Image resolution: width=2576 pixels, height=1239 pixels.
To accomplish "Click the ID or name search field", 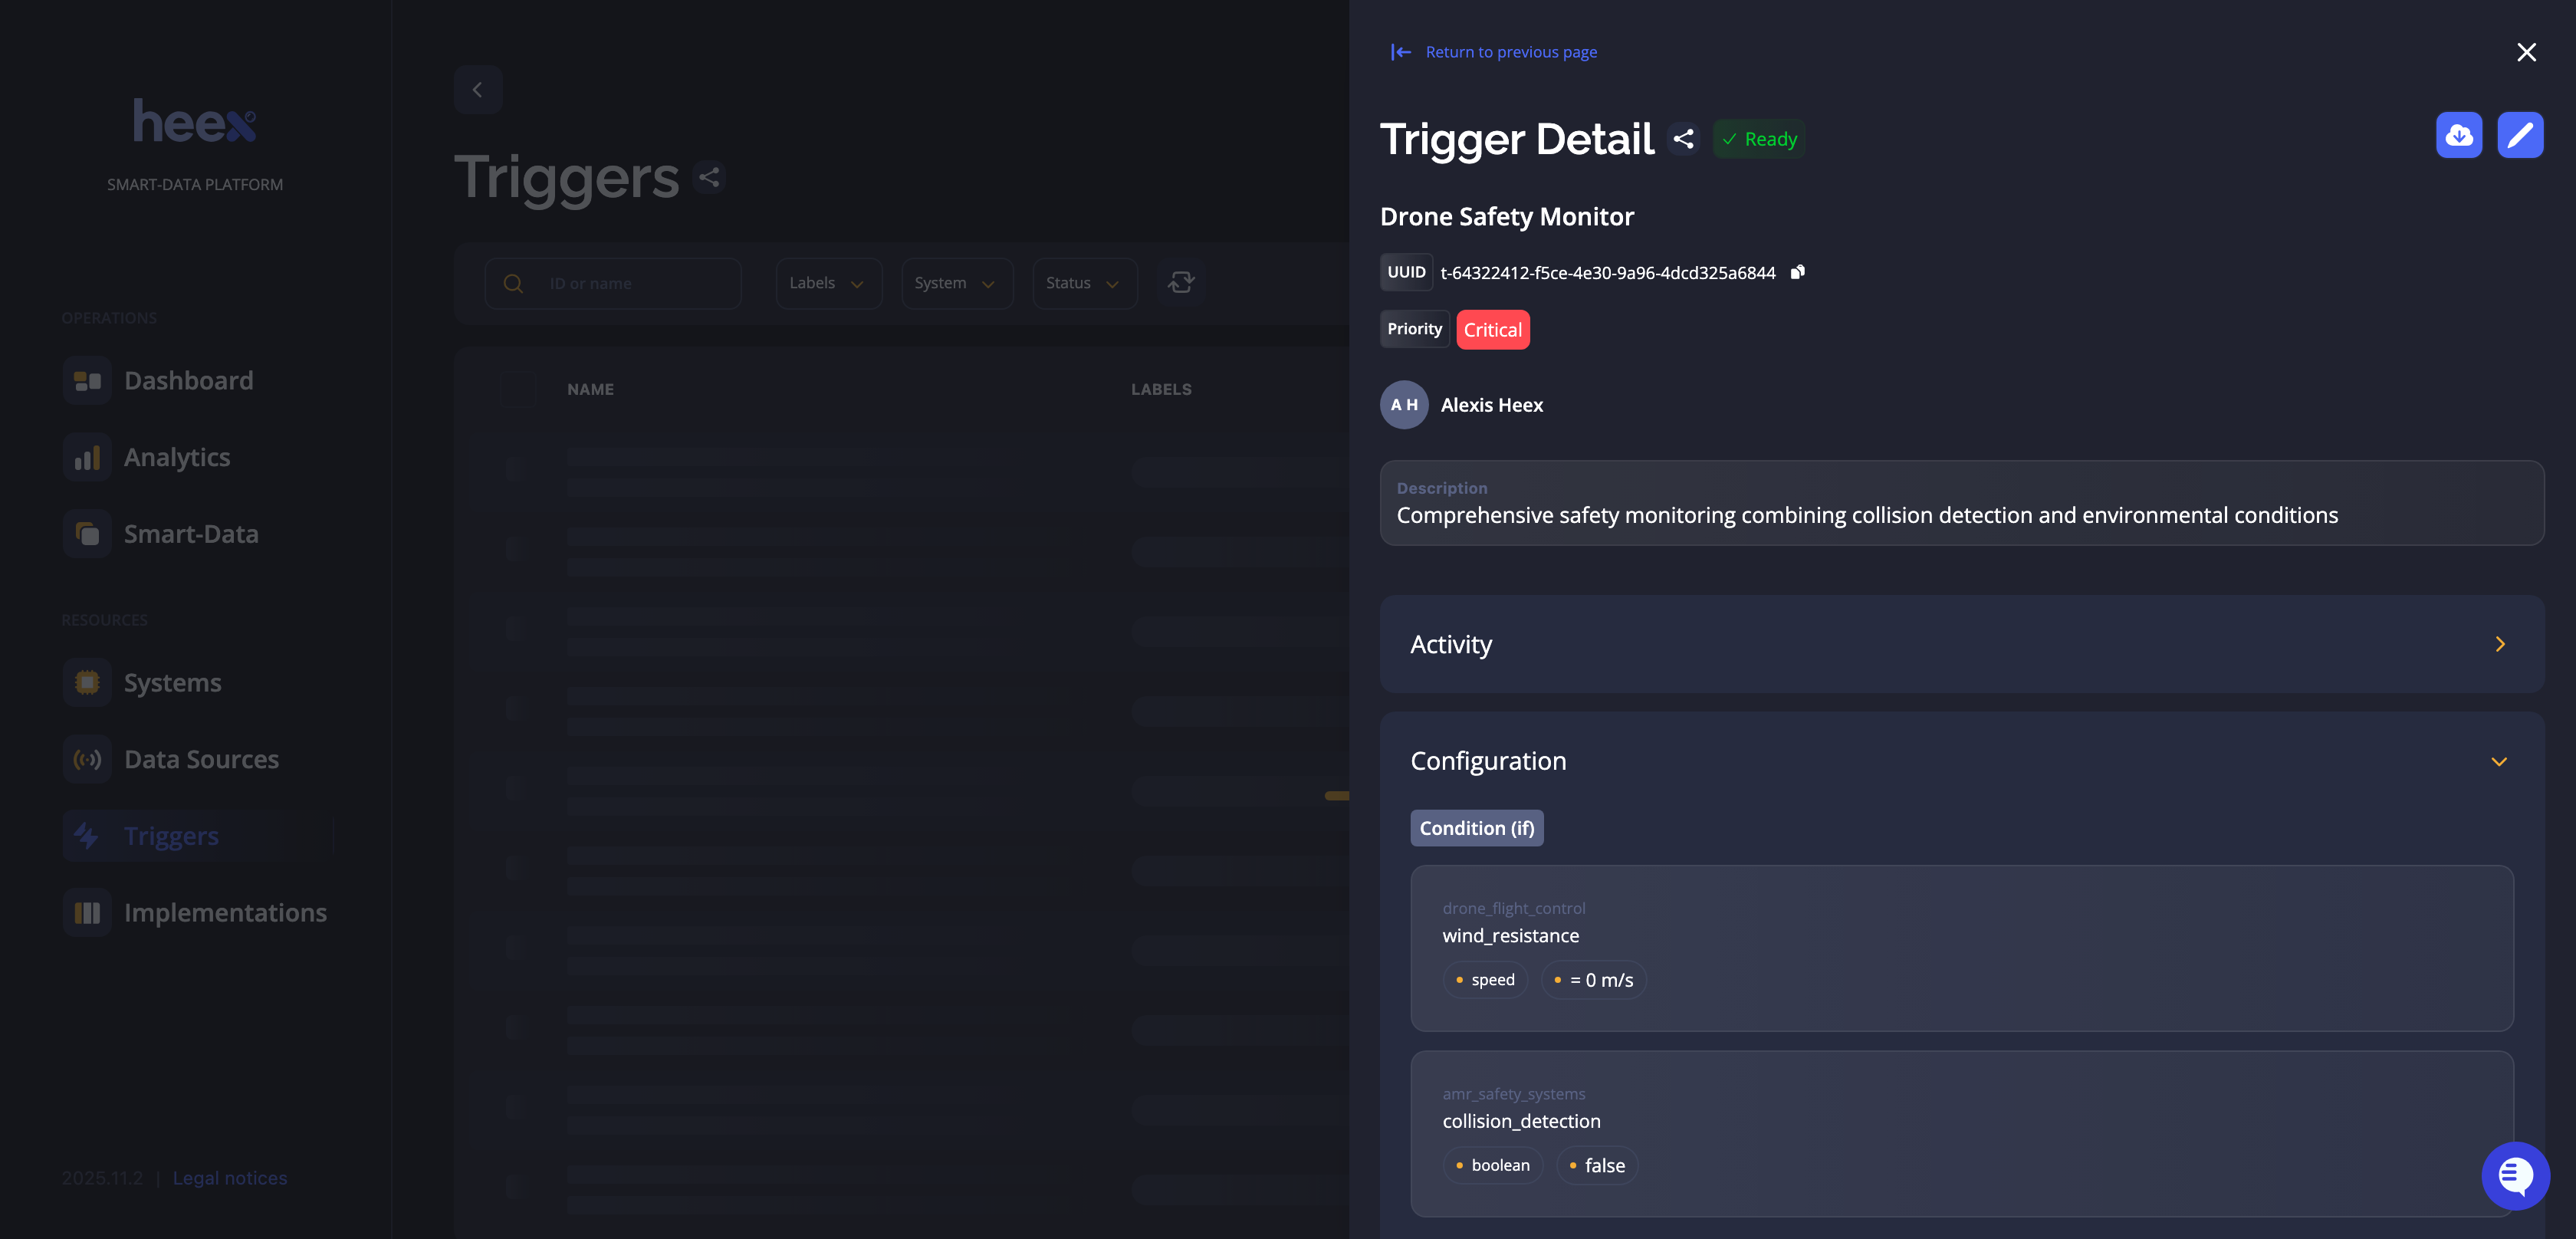I will pos(613,283).
